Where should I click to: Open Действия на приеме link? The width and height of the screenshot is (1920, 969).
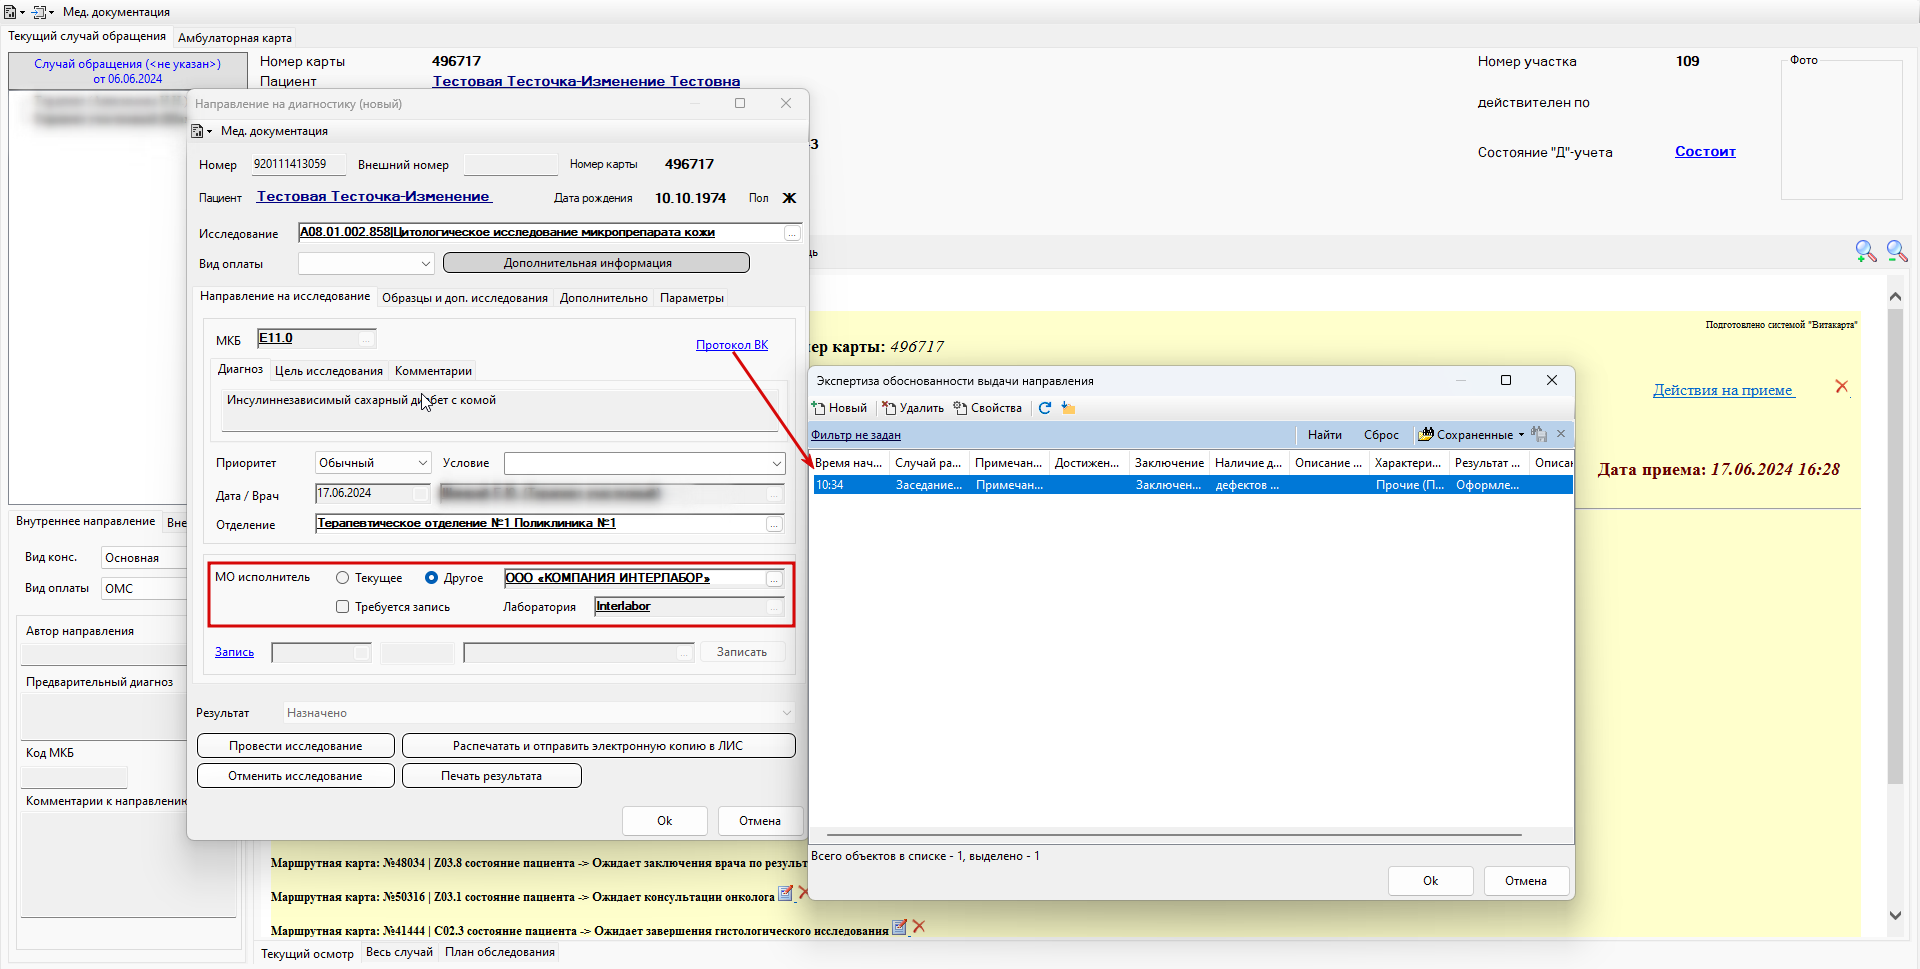click(x=1723, y=390)
